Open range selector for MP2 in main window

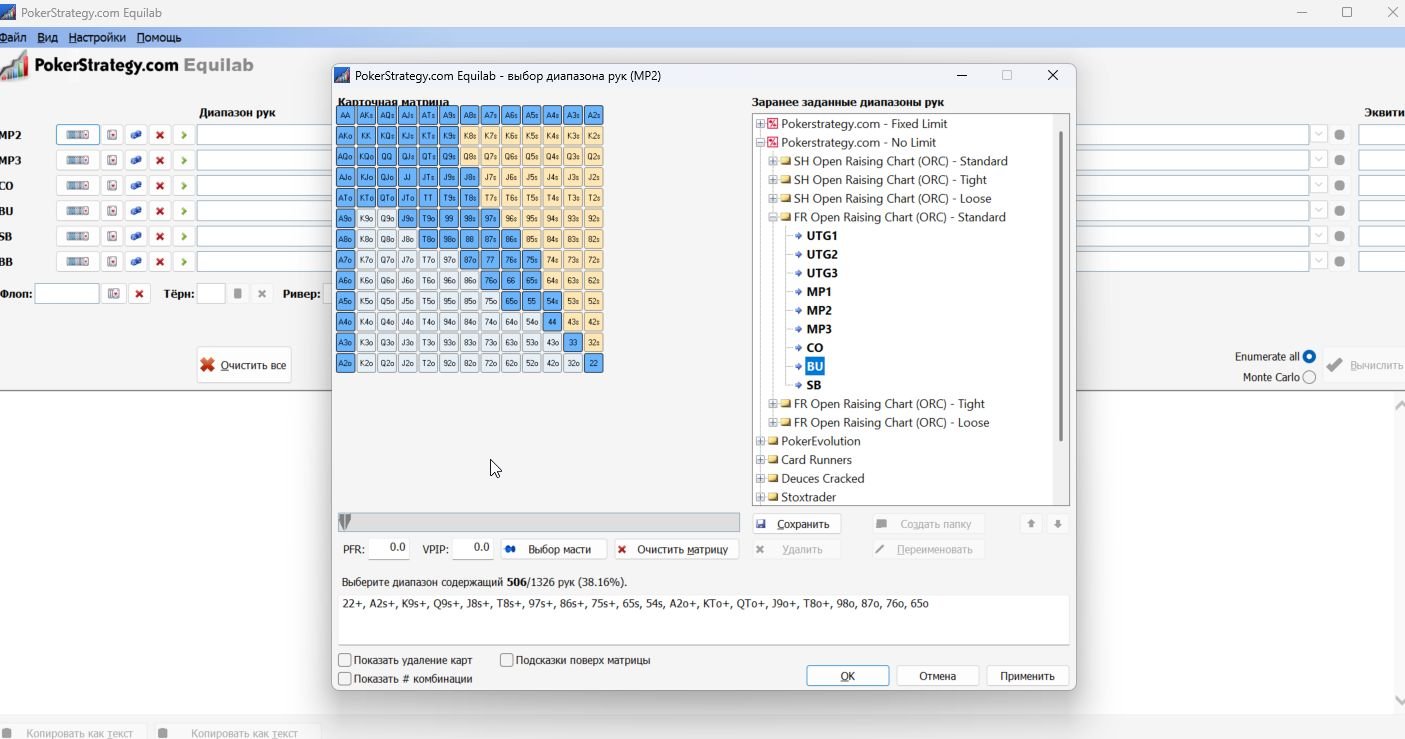[x=78, y=135]
